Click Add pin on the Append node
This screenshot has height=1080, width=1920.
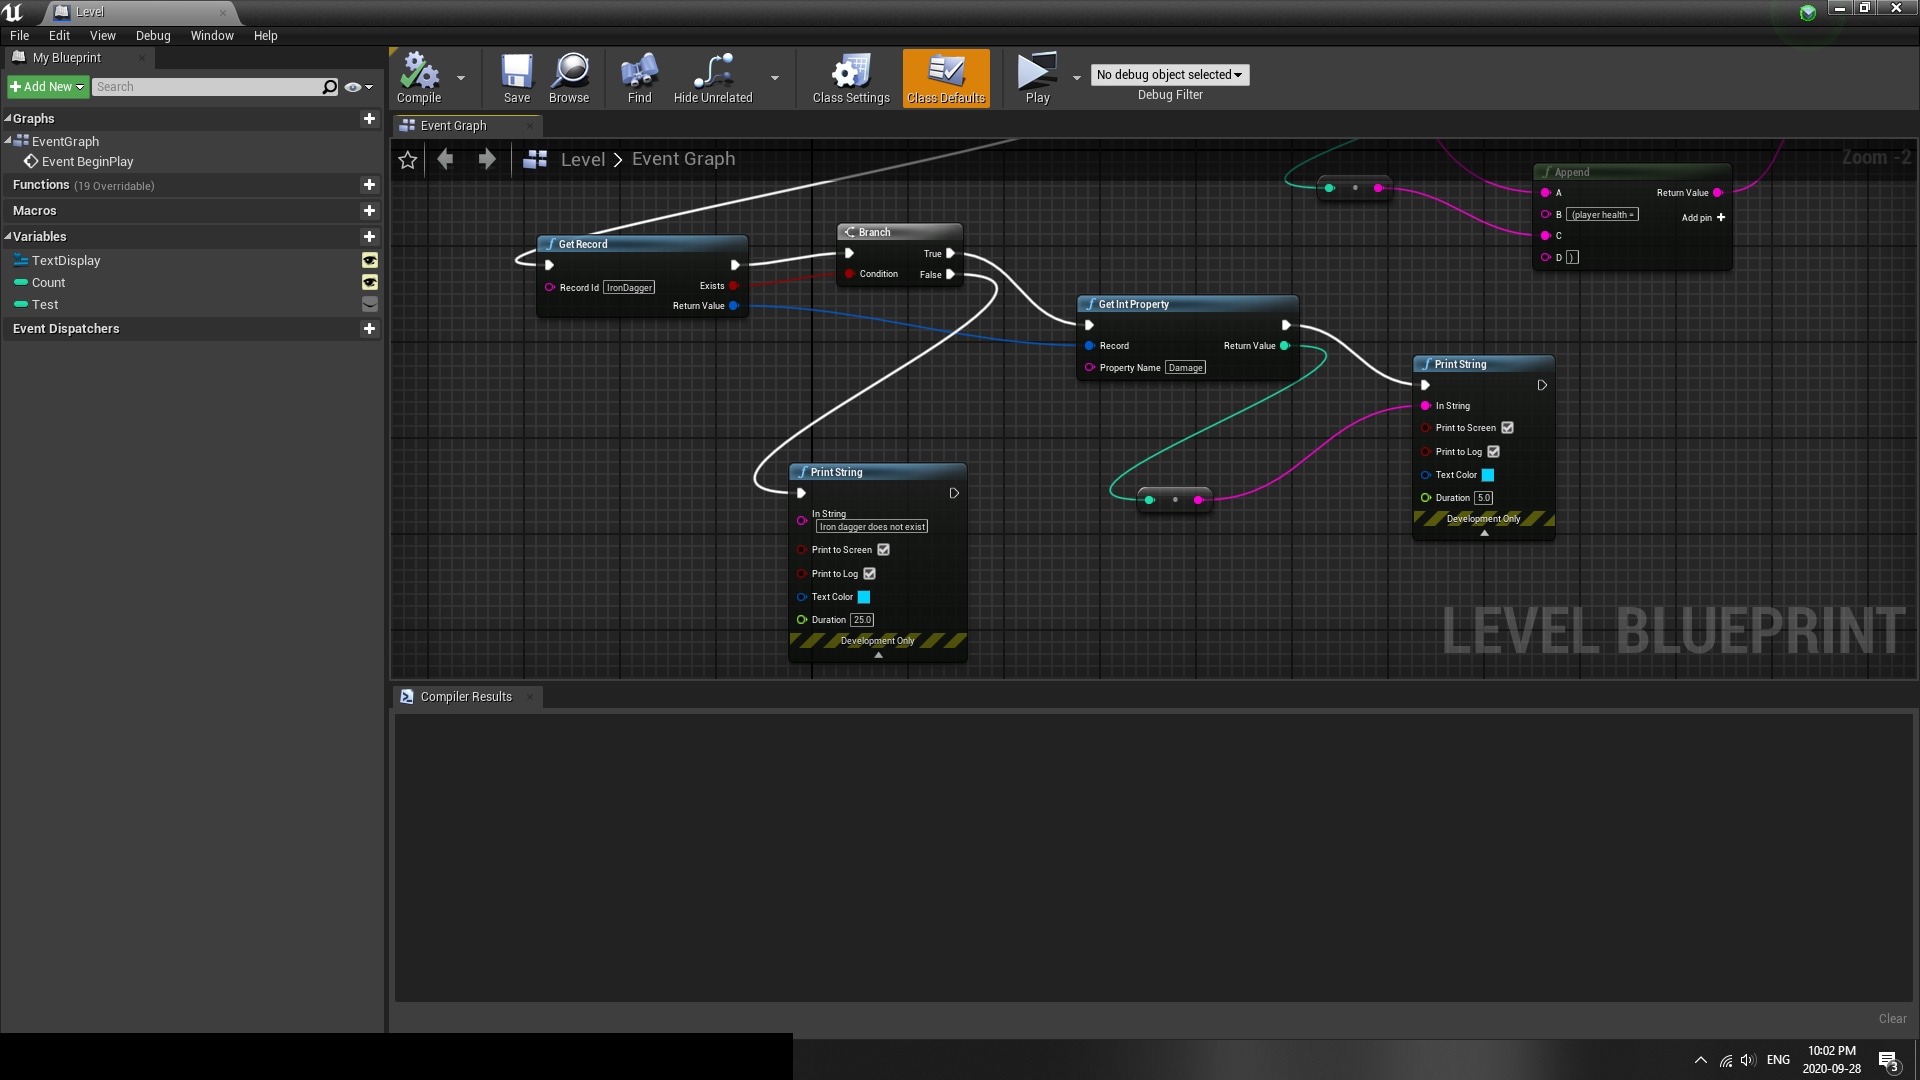(x=1720, y=217)
